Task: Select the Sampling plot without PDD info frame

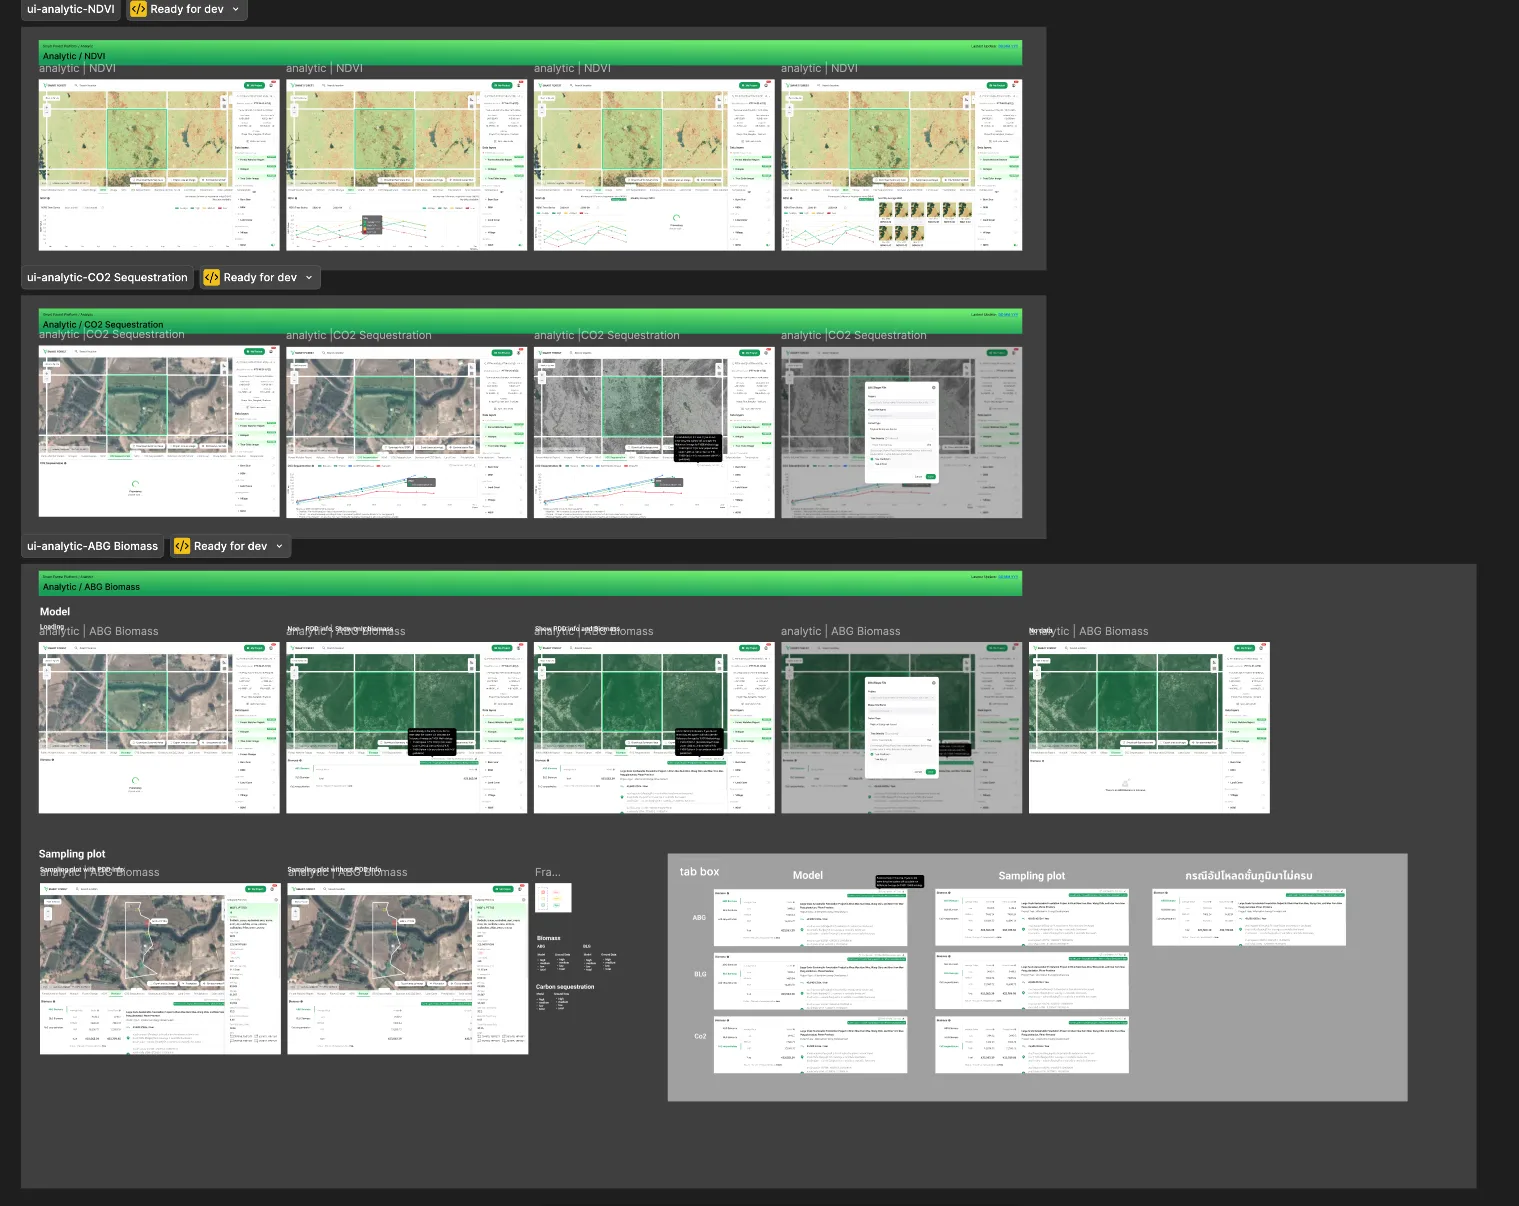Action: 407,969
